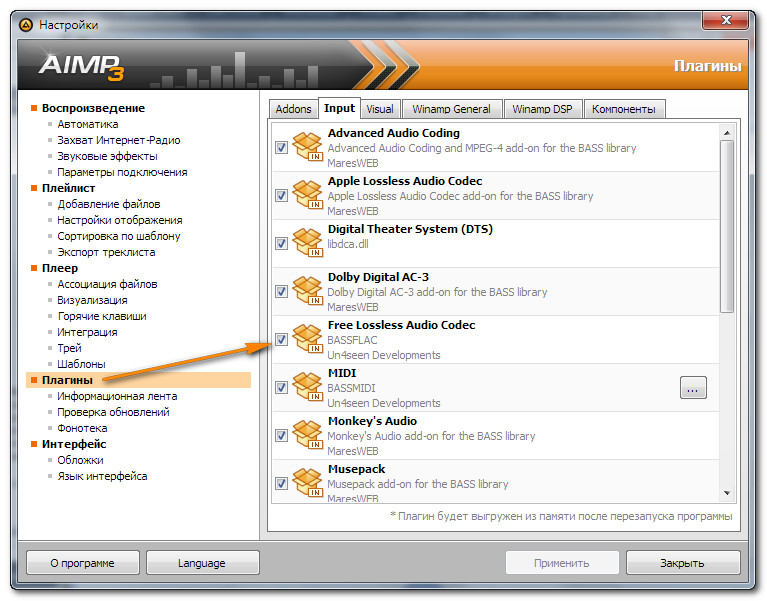
Task: Uncheck the Free Lossless Audio Codec checkbox
Action: pos(281,339)
